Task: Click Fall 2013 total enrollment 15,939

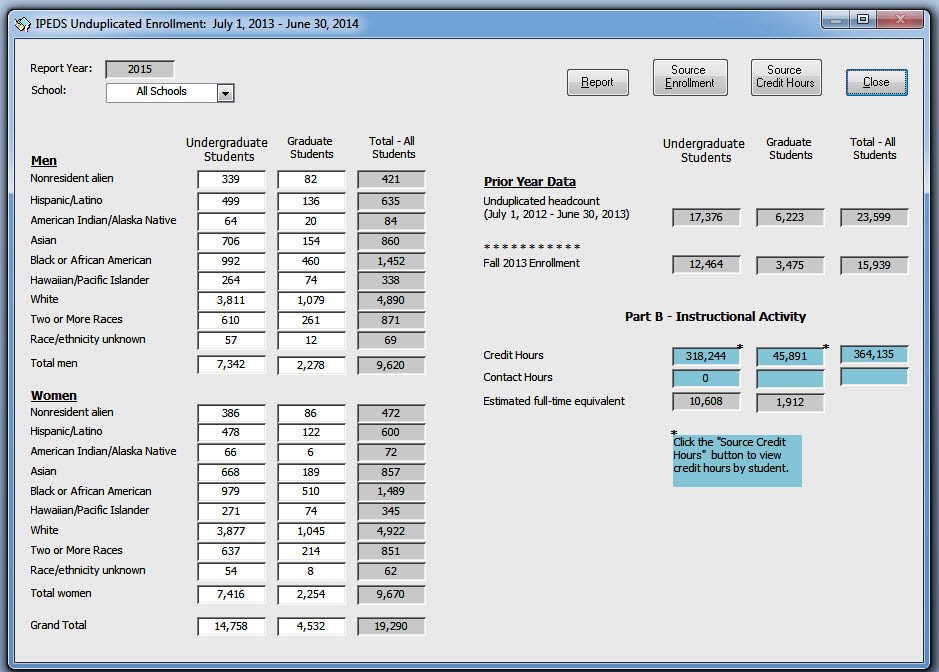Action: click(x=874, y=265)
